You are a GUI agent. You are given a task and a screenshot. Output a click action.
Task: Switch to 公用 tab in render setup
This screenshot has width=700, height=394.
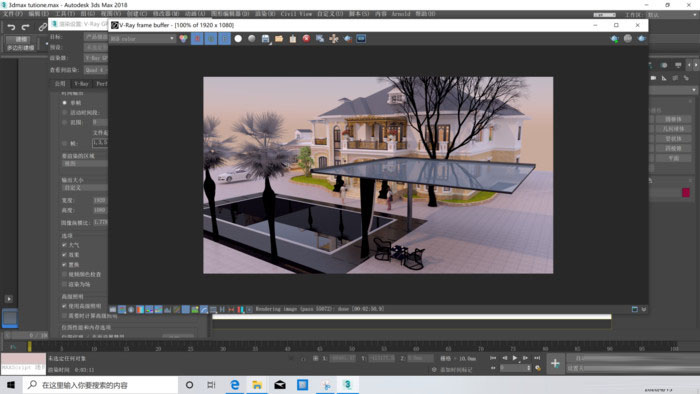tap(60, 84)
